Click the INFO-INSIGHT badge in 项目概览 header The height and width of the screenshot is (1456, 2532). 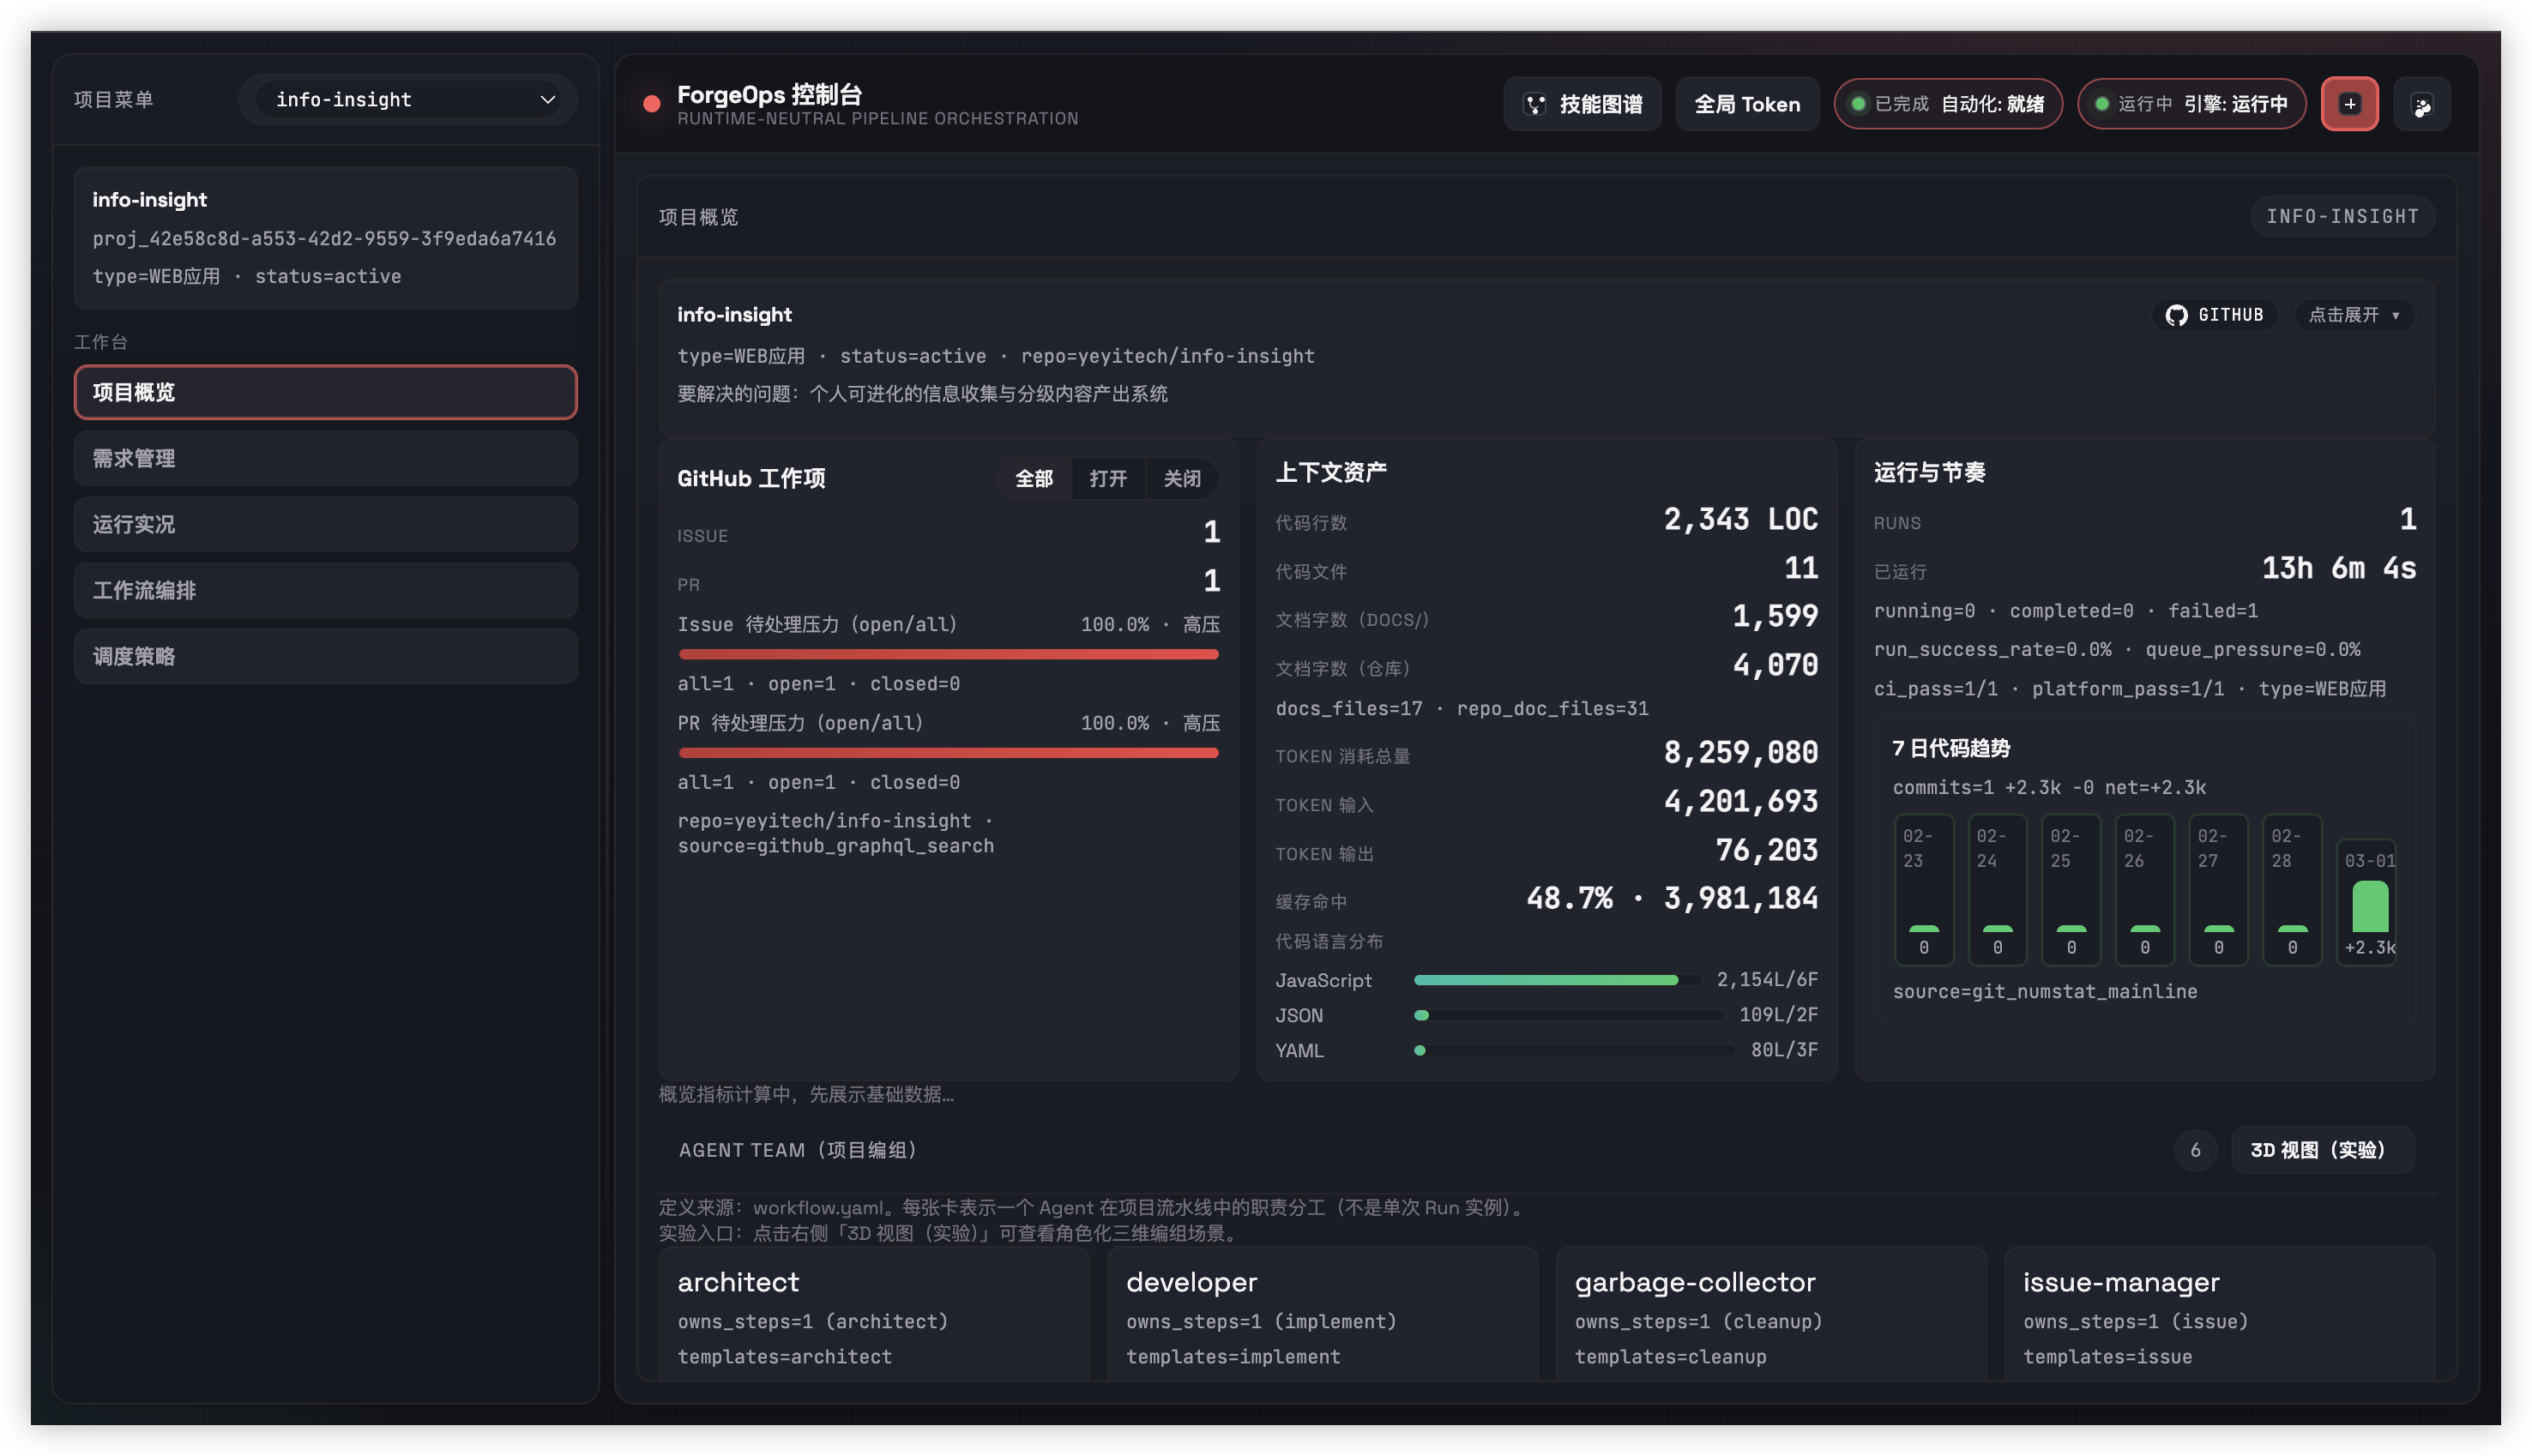click(2342, 215)
